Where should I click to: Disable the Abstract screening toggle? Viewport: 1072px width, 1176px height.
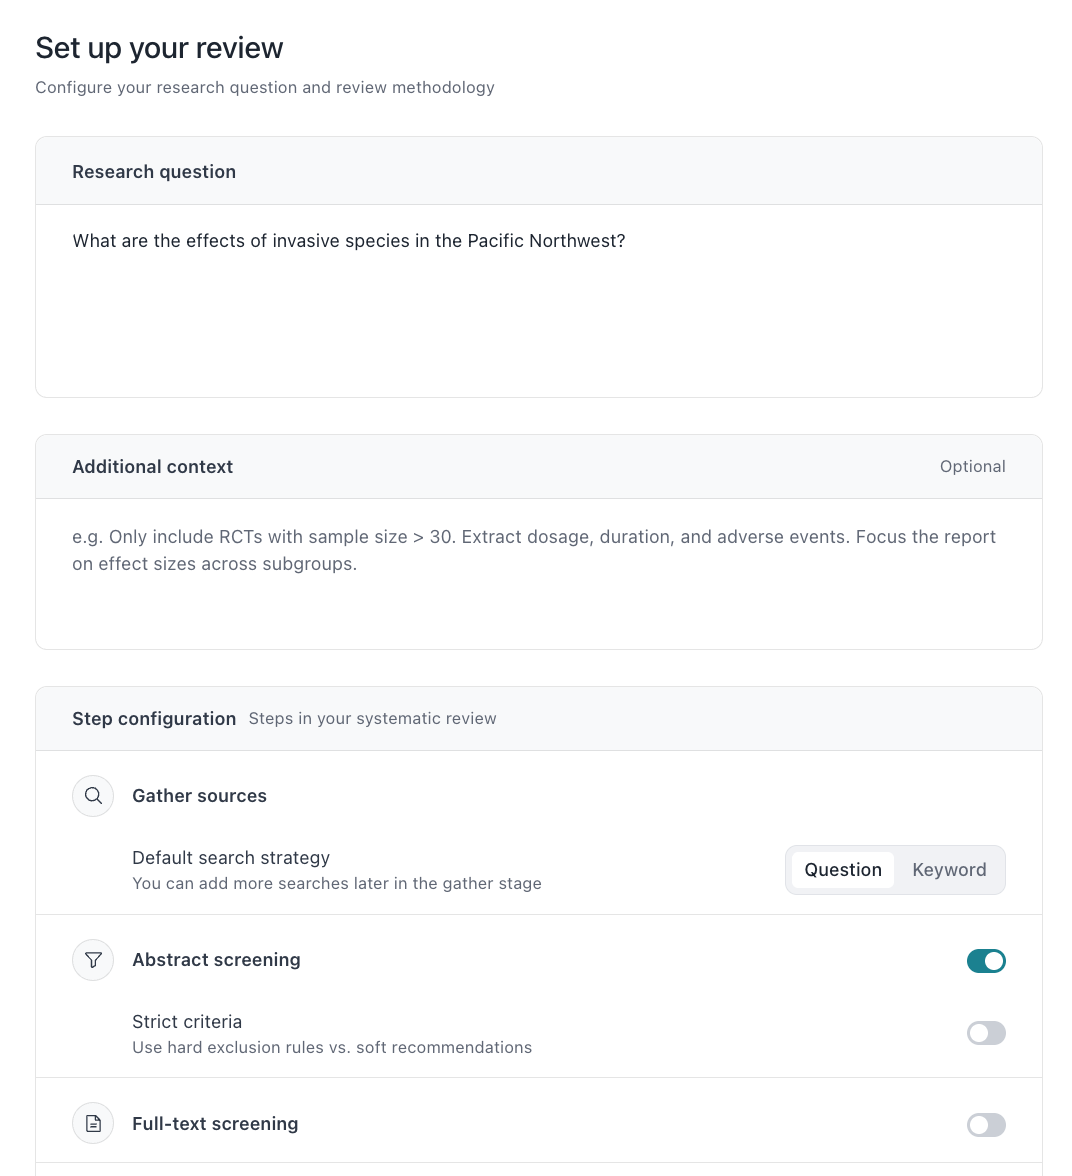pyautogui.click(x=985, y=961)
